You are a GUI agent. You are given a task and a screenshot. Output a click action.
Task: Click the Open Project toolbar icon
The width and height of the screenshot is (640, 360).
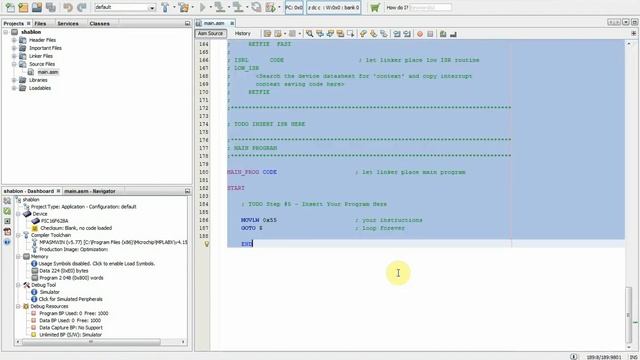(37, 7)
